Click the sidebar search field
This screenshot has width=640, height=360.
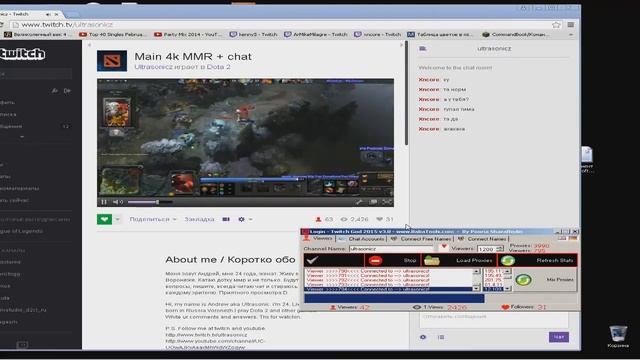pyautogui.click(x=36, y=74)
